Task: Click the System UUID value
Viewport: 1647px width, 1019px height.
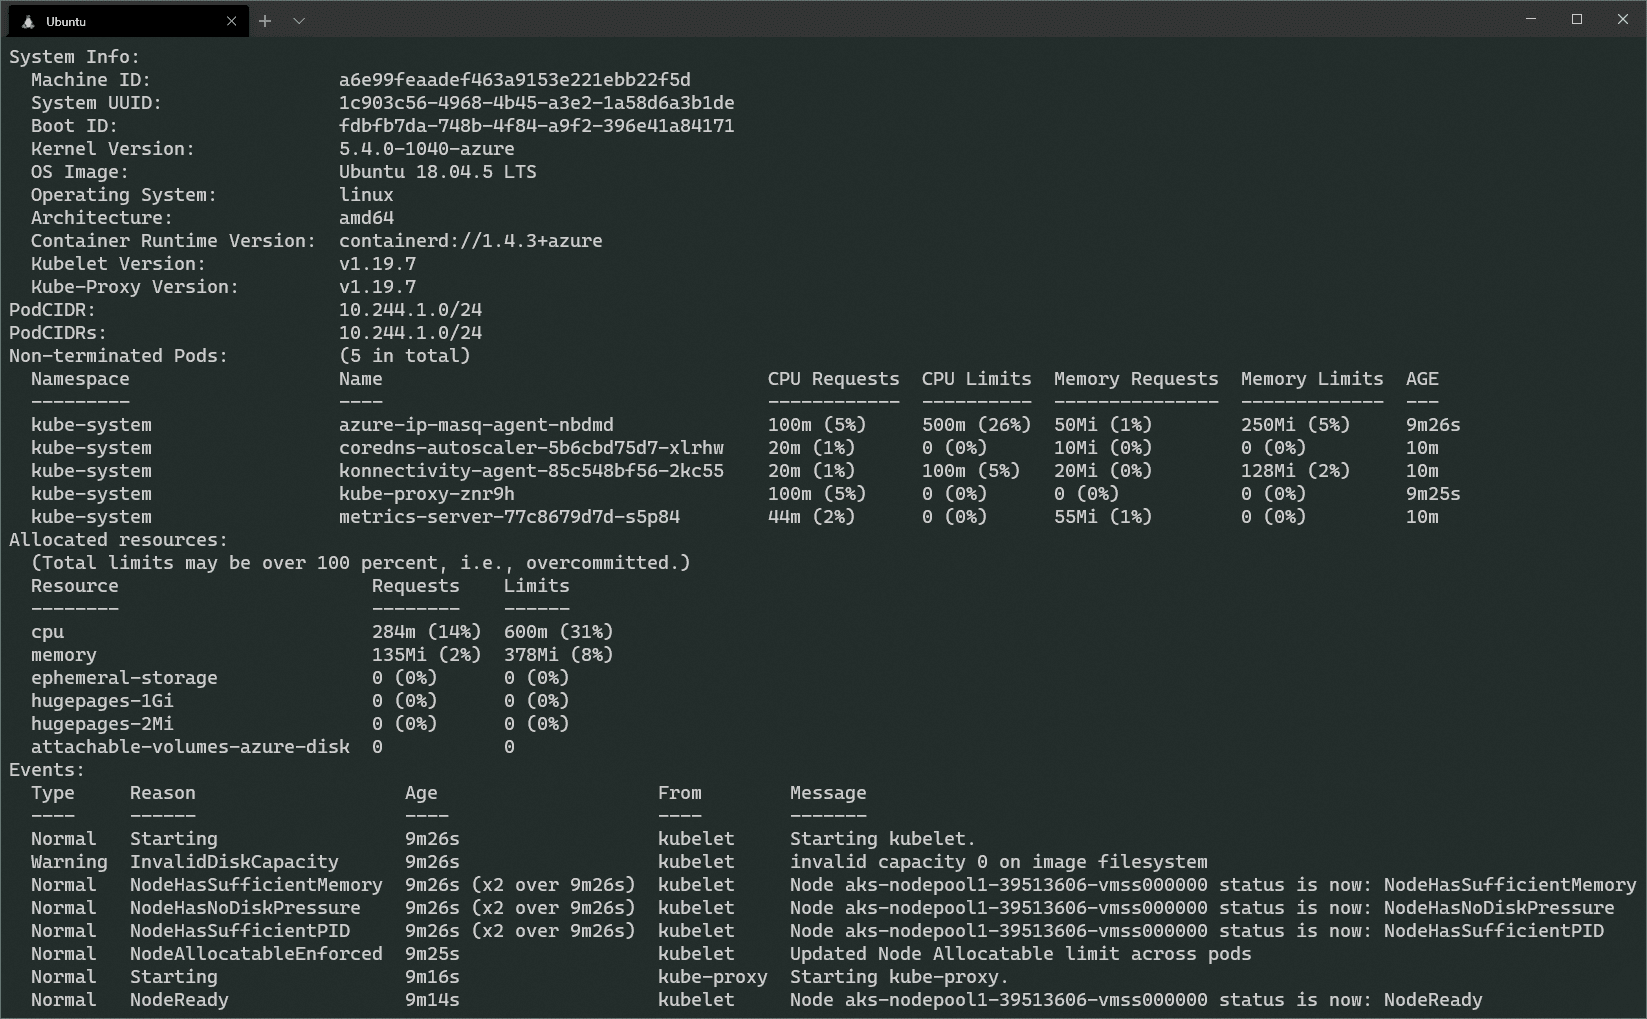Action: (536, 103)
